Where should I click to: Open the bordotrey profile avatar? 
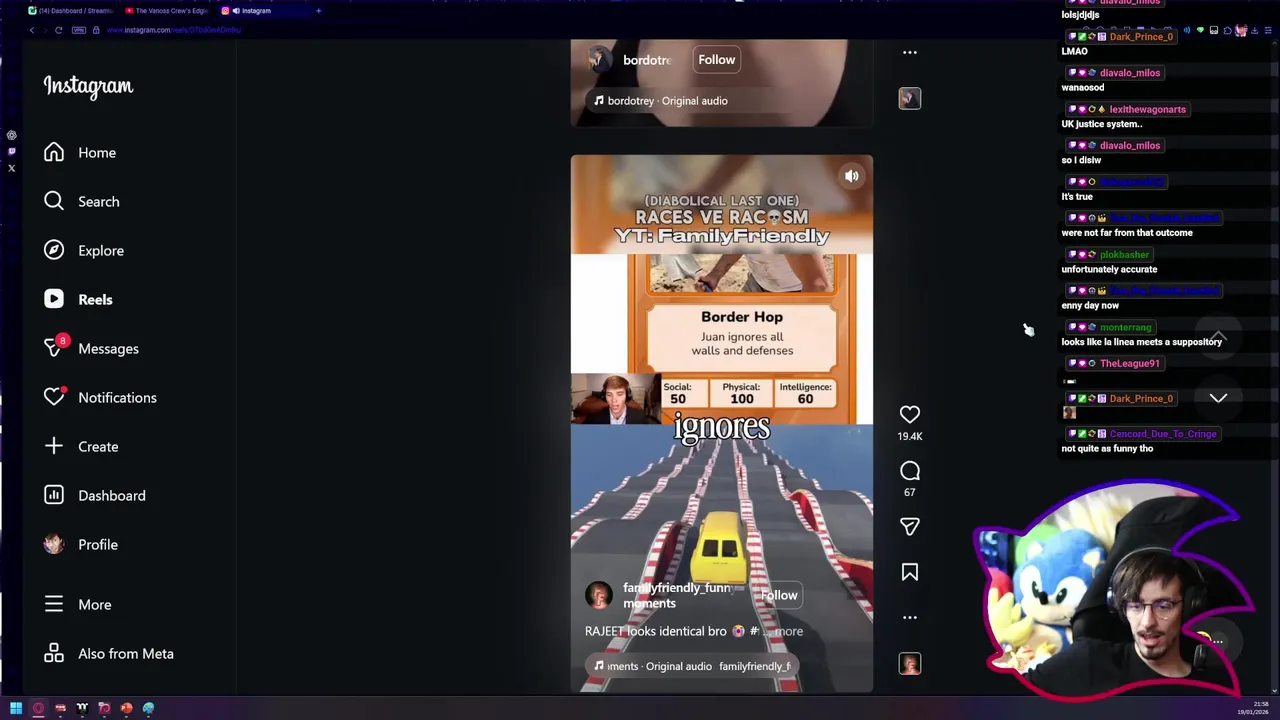point(599,60)
